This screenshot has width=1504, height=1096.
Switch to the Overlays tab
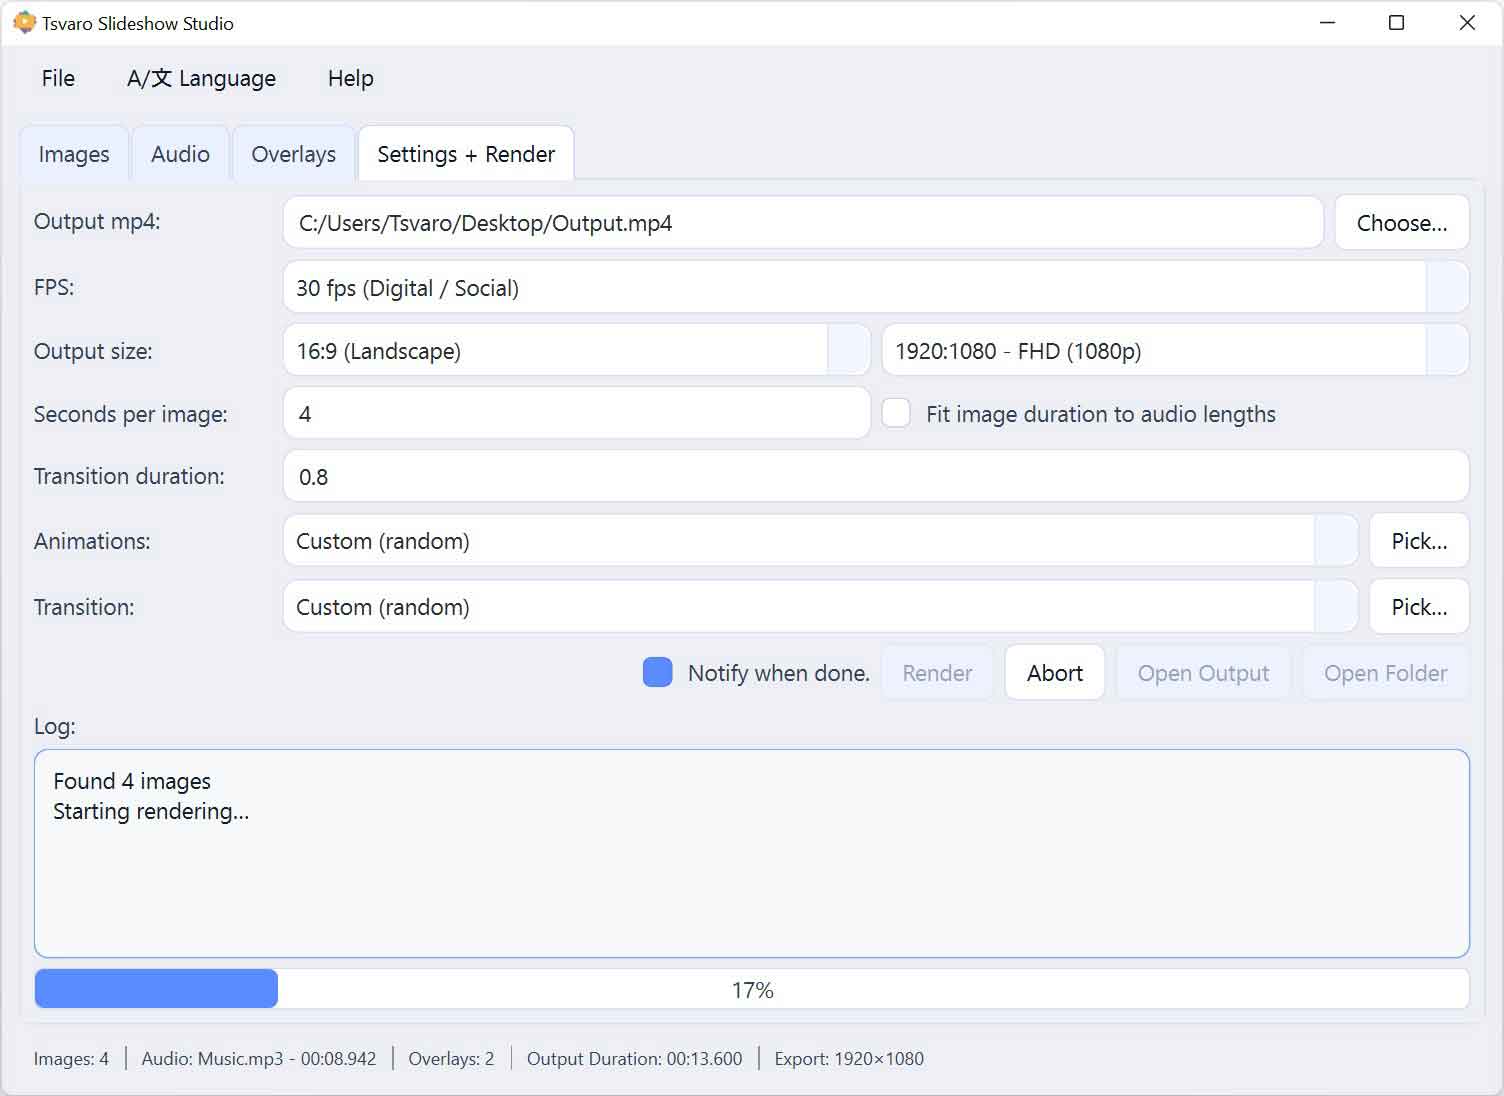(293, 154)
